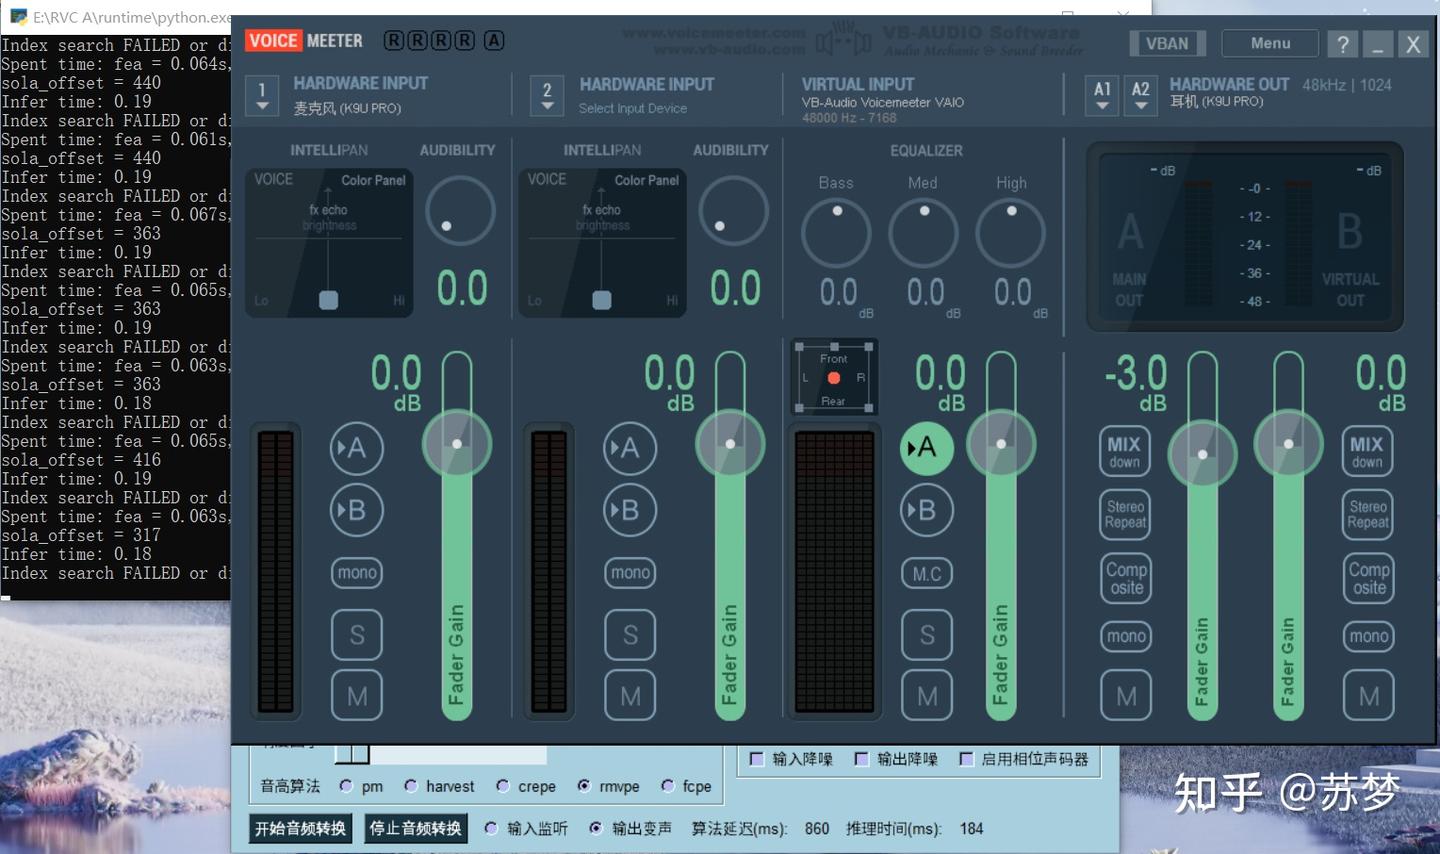Toggle mono on Virtual Out B bus
Screen dimensions: 1440x854
(1369, 636)
